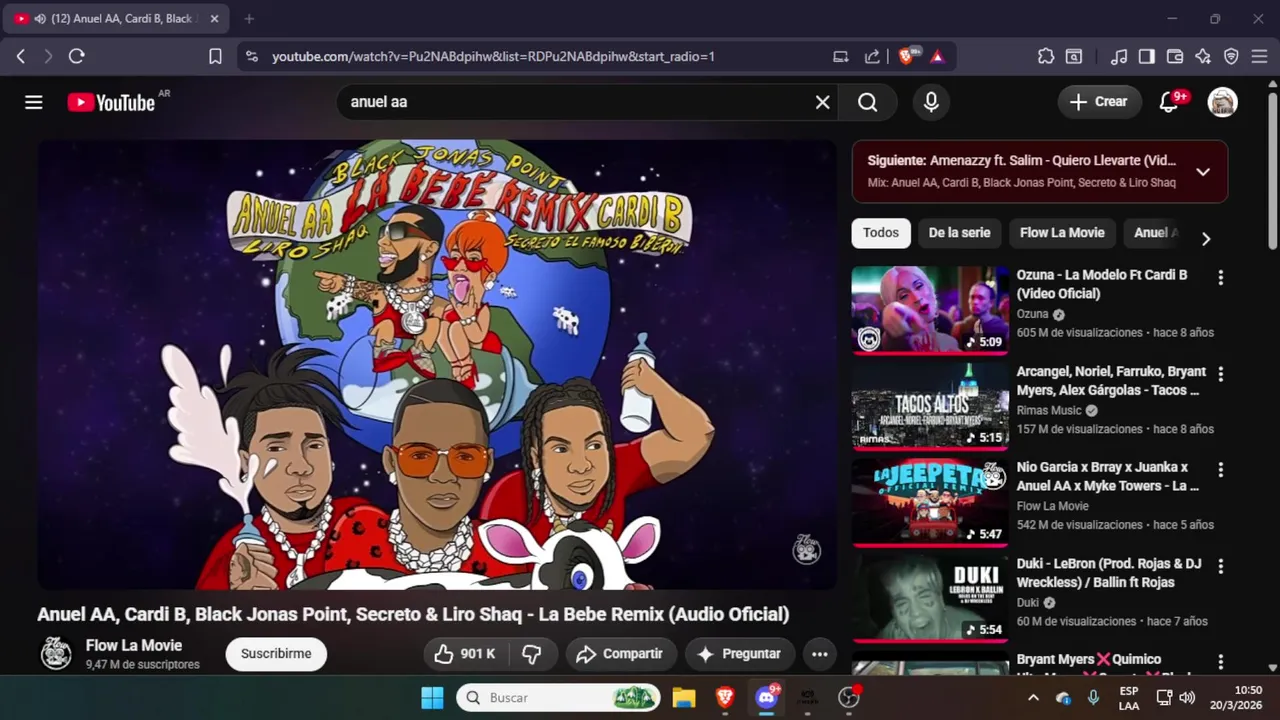Open the Duki LeBron thumbnail
Viewport: 1280px width, 720px height.
930,597
